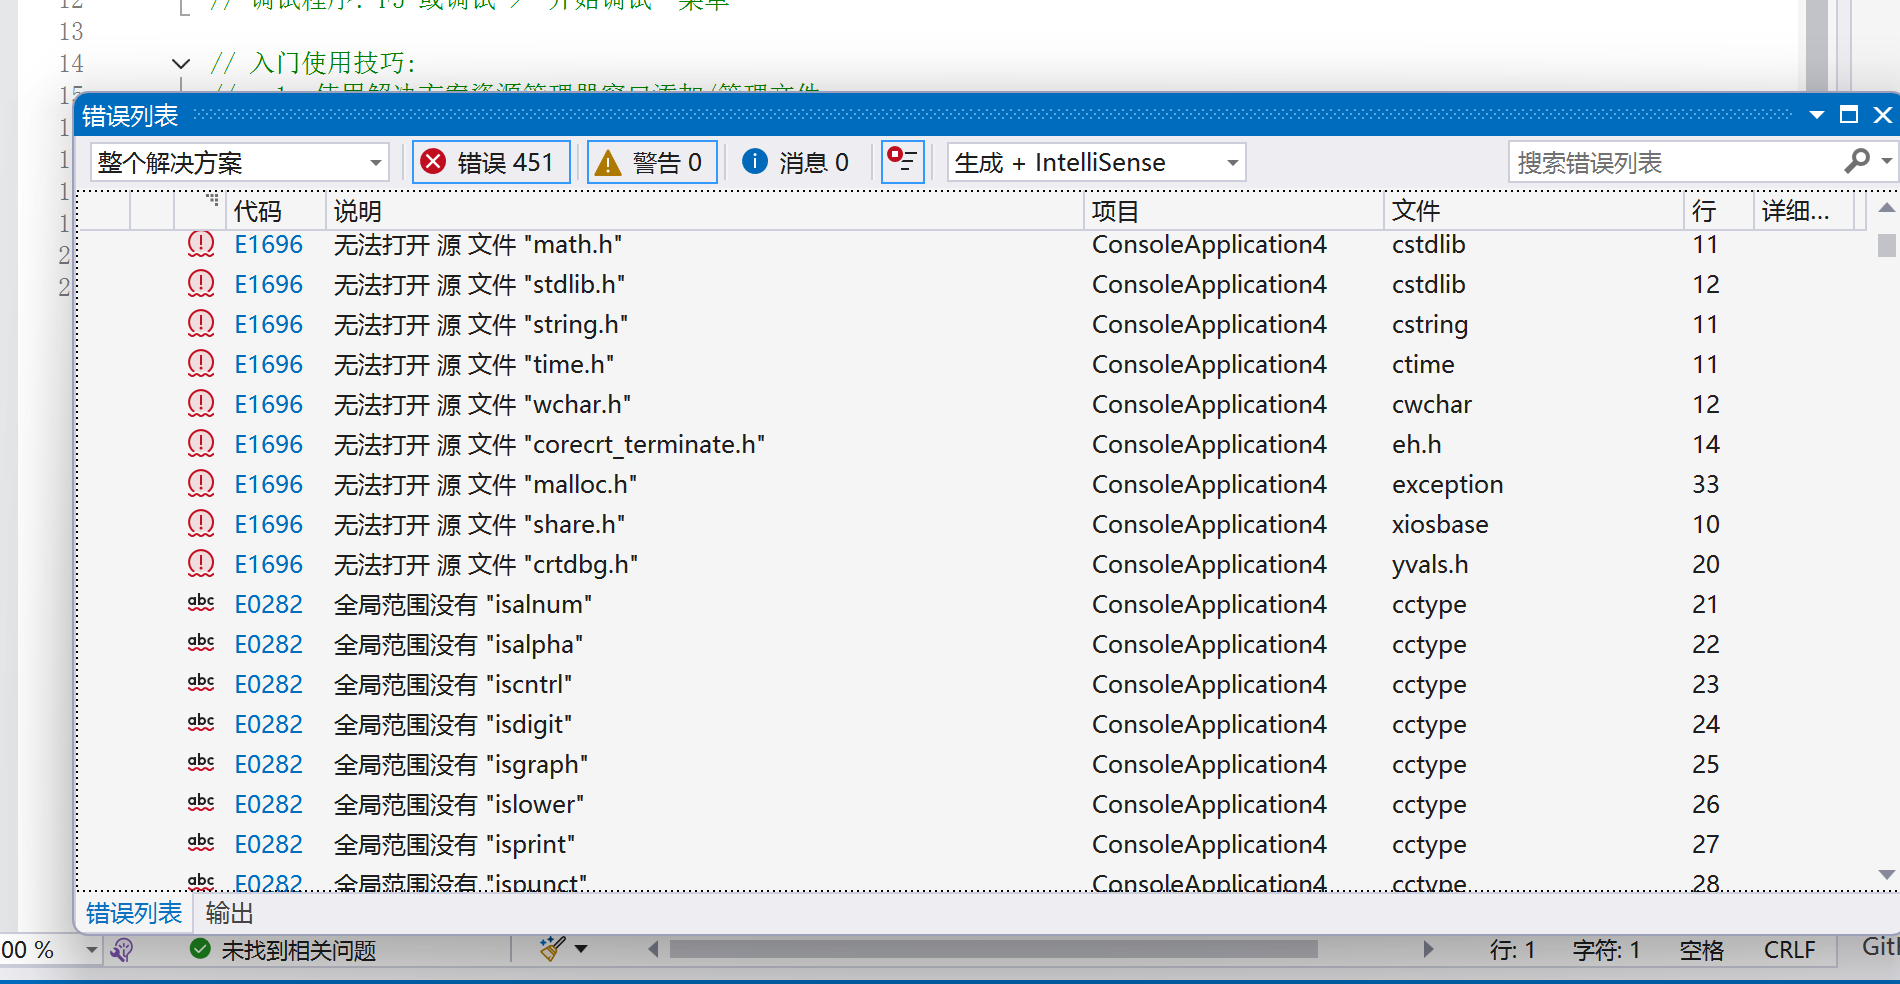Collapse the code region at line 14

[181, 63]
